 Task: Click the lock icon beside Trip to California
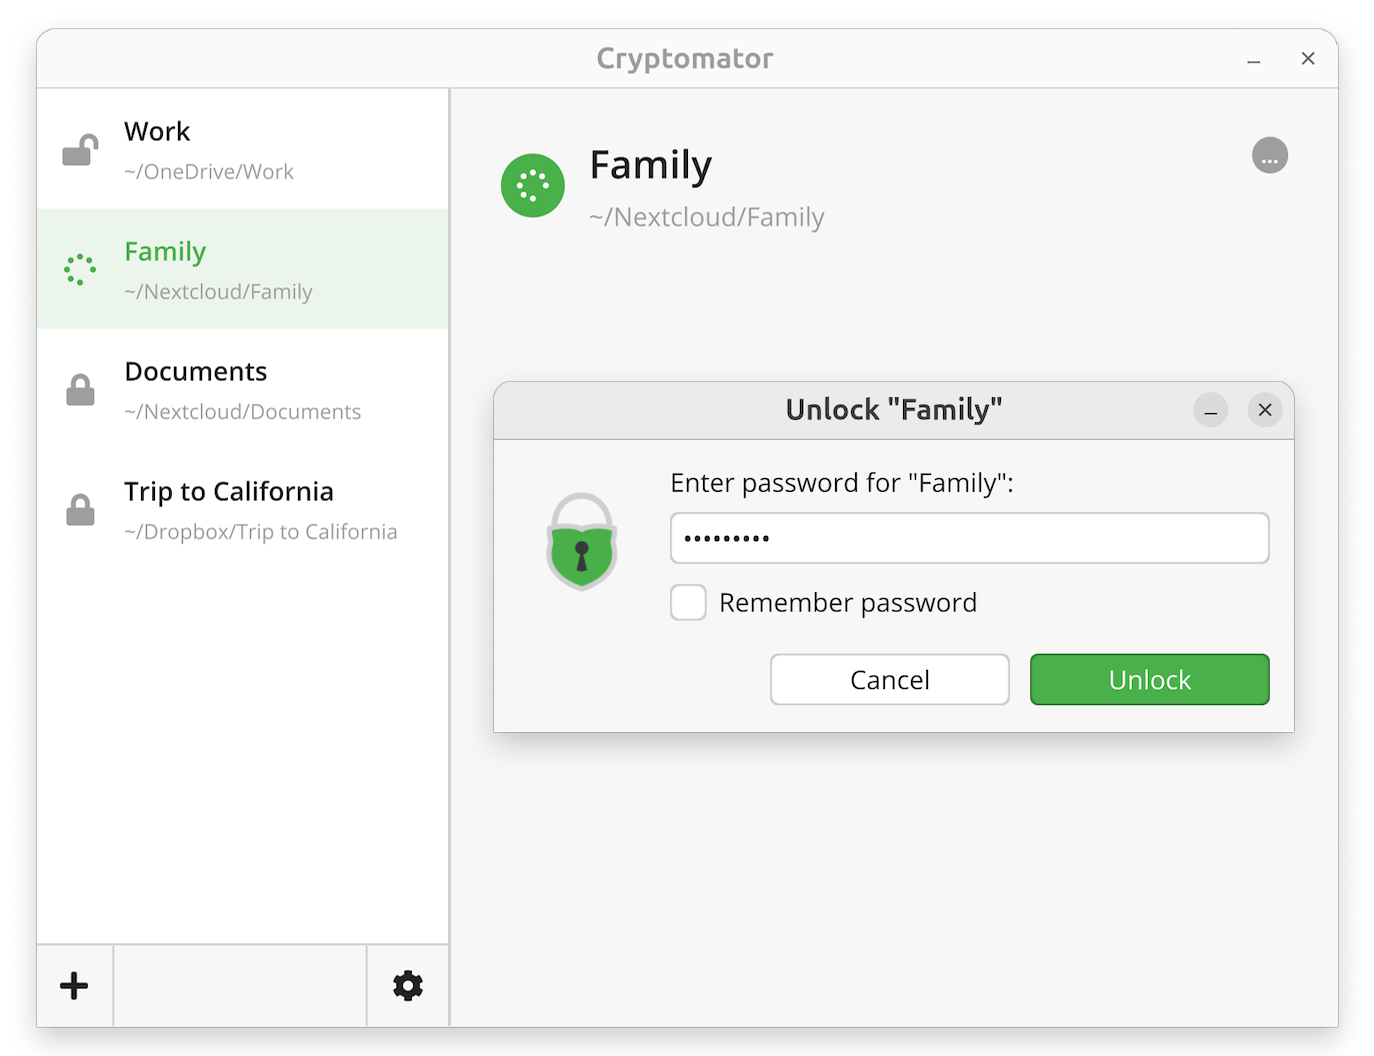pos(80,510)
